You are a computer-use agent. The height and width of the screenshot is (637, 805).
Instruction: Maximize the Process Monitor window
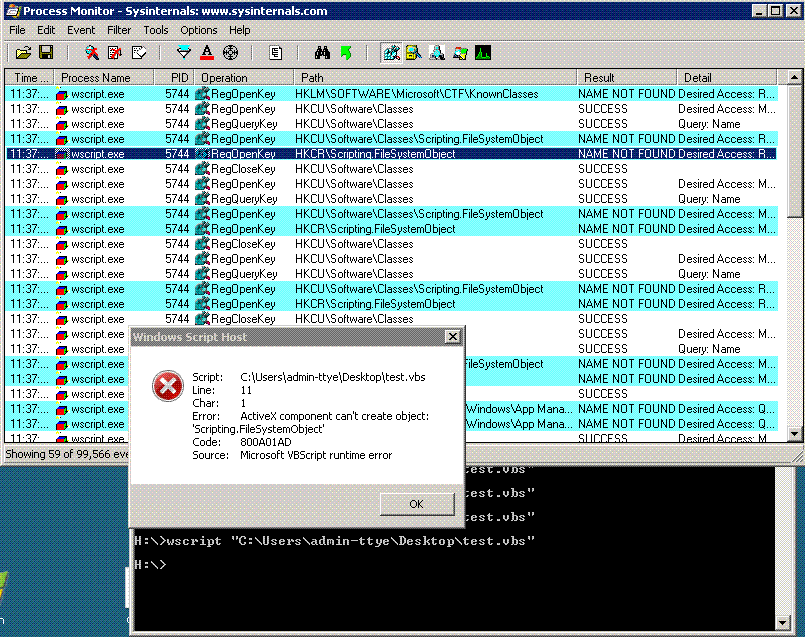[776, 10]
